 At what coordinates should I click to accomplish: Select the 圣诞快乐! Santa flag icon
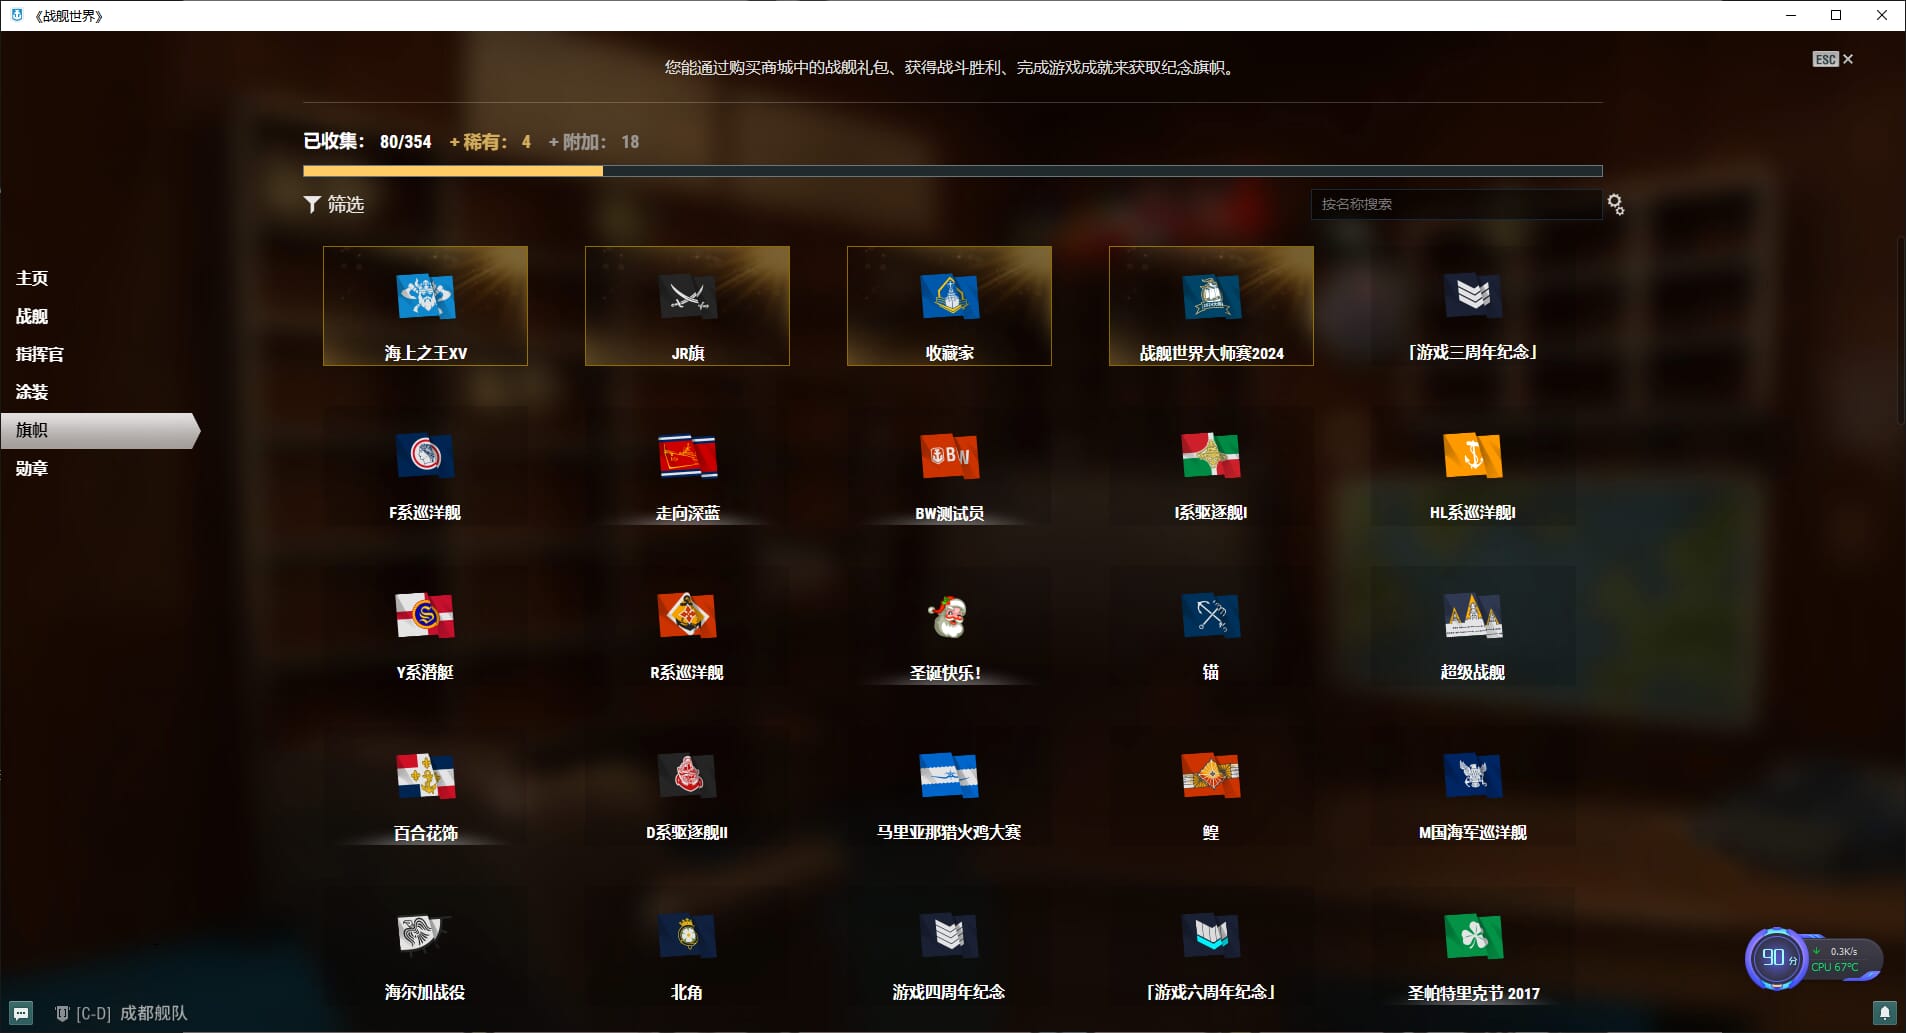(x=948, y=618)
